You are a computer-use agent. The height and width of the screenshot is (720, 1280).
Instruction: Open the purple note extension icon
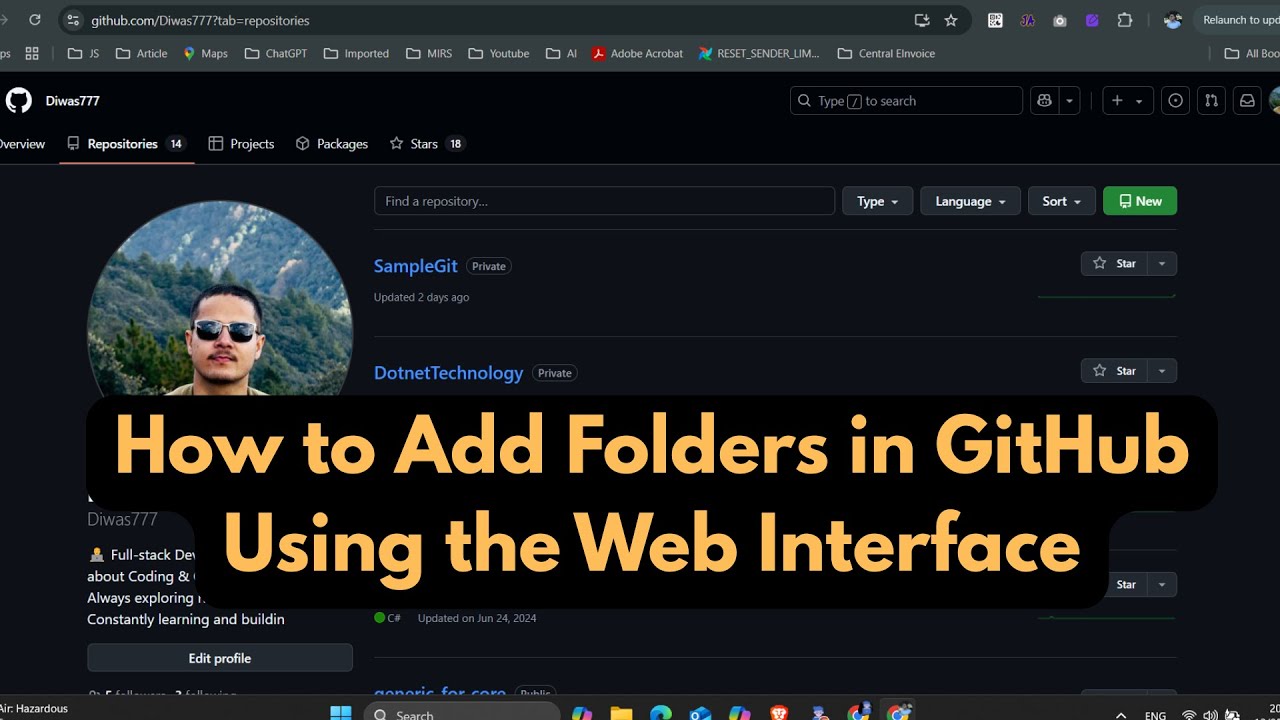point(1092,20)
